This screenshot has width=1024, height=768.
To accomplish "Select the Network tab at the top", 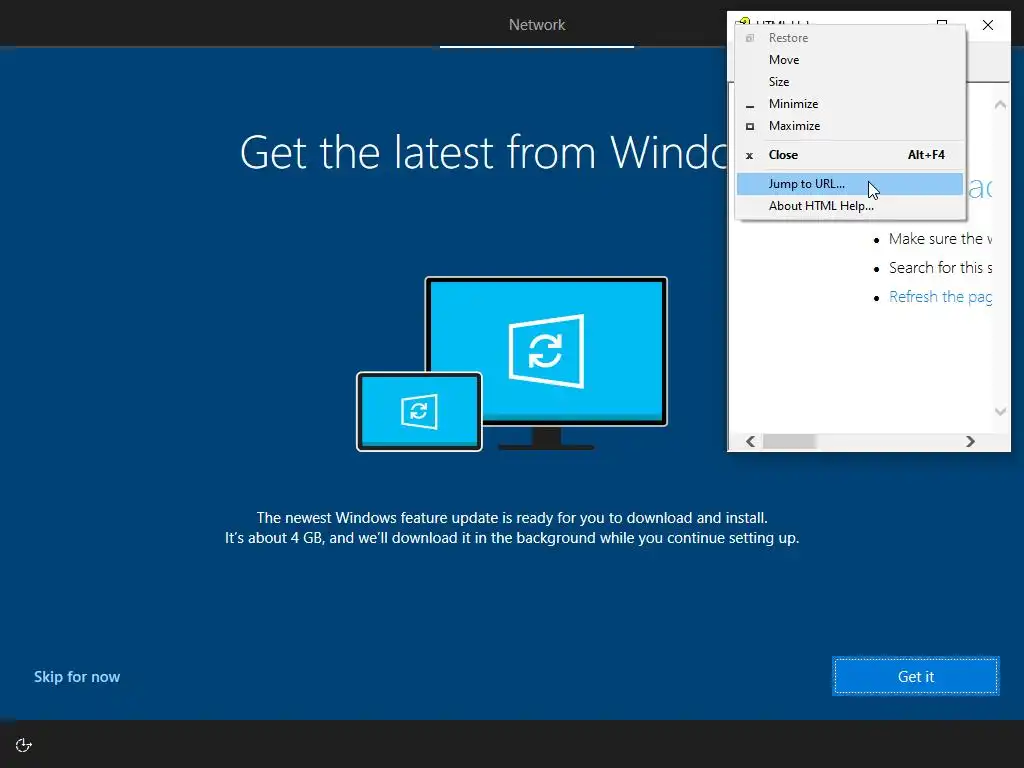I will coord(537,25).
